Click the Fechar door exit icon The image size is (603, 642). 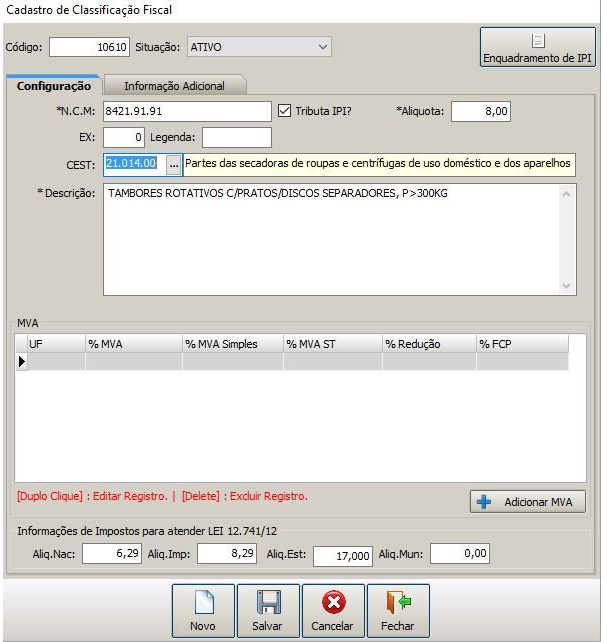click(x=398, y=602)
